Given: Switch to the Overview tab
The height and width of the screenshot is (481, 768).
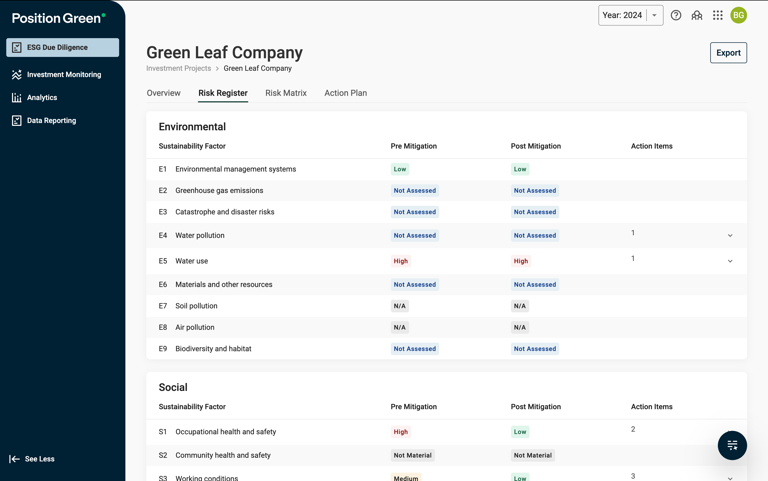Looking at the screenshot, I should click(x=164, y=93).
